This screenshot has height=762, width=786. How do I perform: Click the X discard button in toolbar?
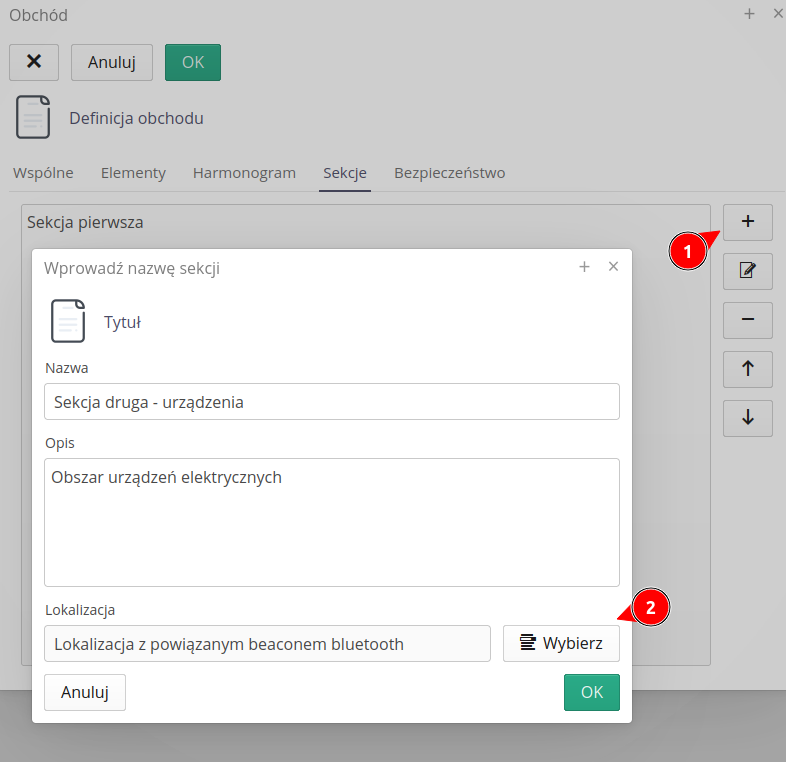click(x=34, y=62)
